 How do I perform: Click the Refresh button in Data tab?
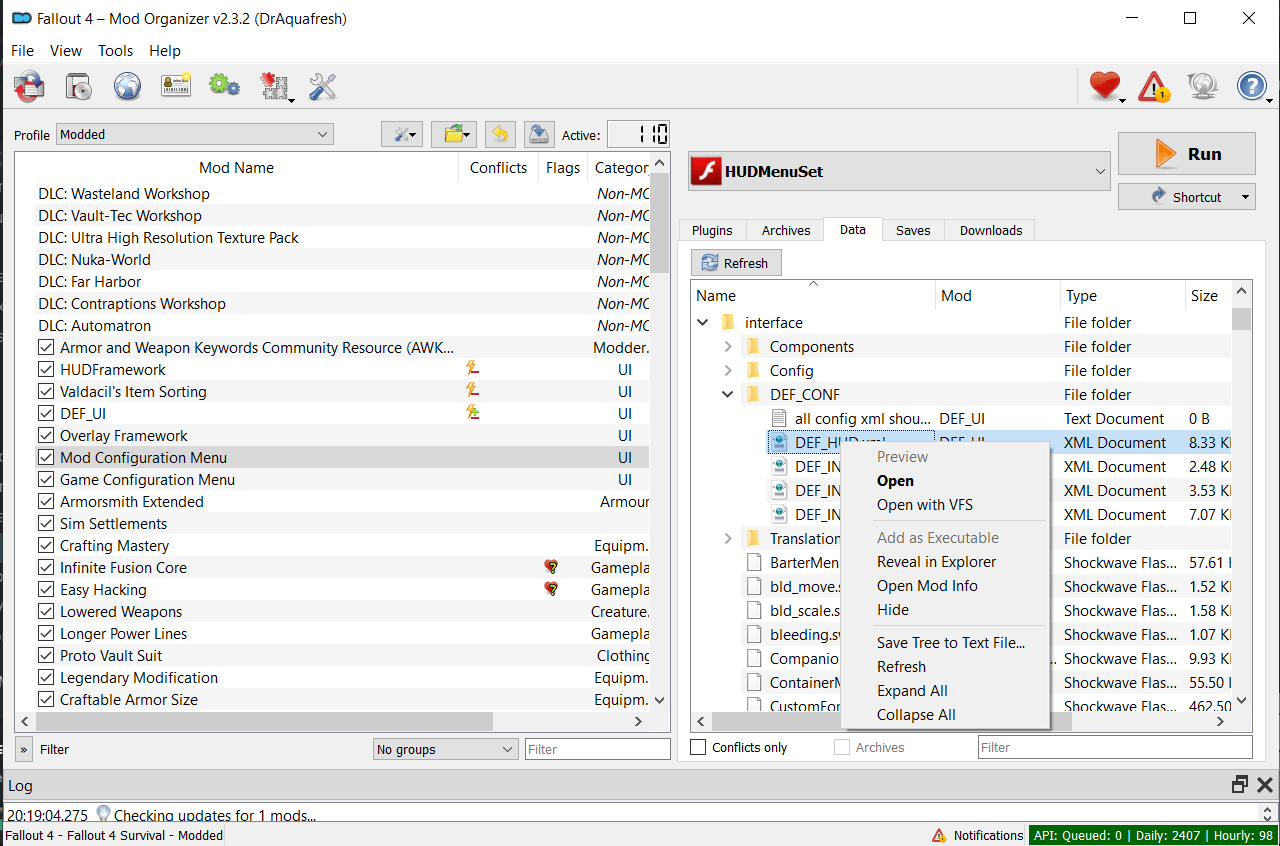(x=736, y=263)
